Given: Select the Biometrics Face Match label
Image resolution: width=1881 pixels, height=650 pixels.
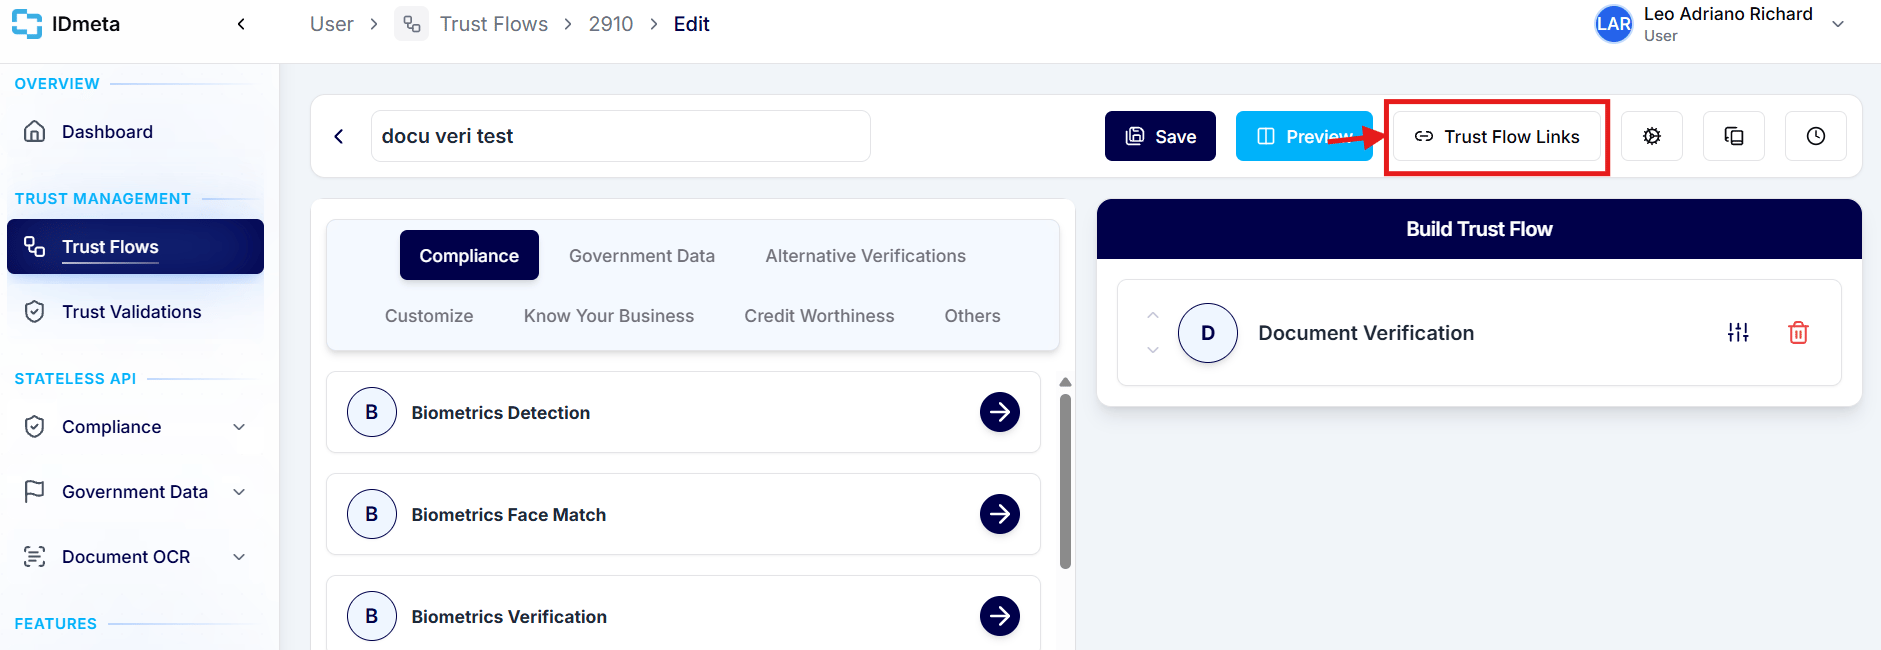Looking at the screenshot, I should [509, 515].
